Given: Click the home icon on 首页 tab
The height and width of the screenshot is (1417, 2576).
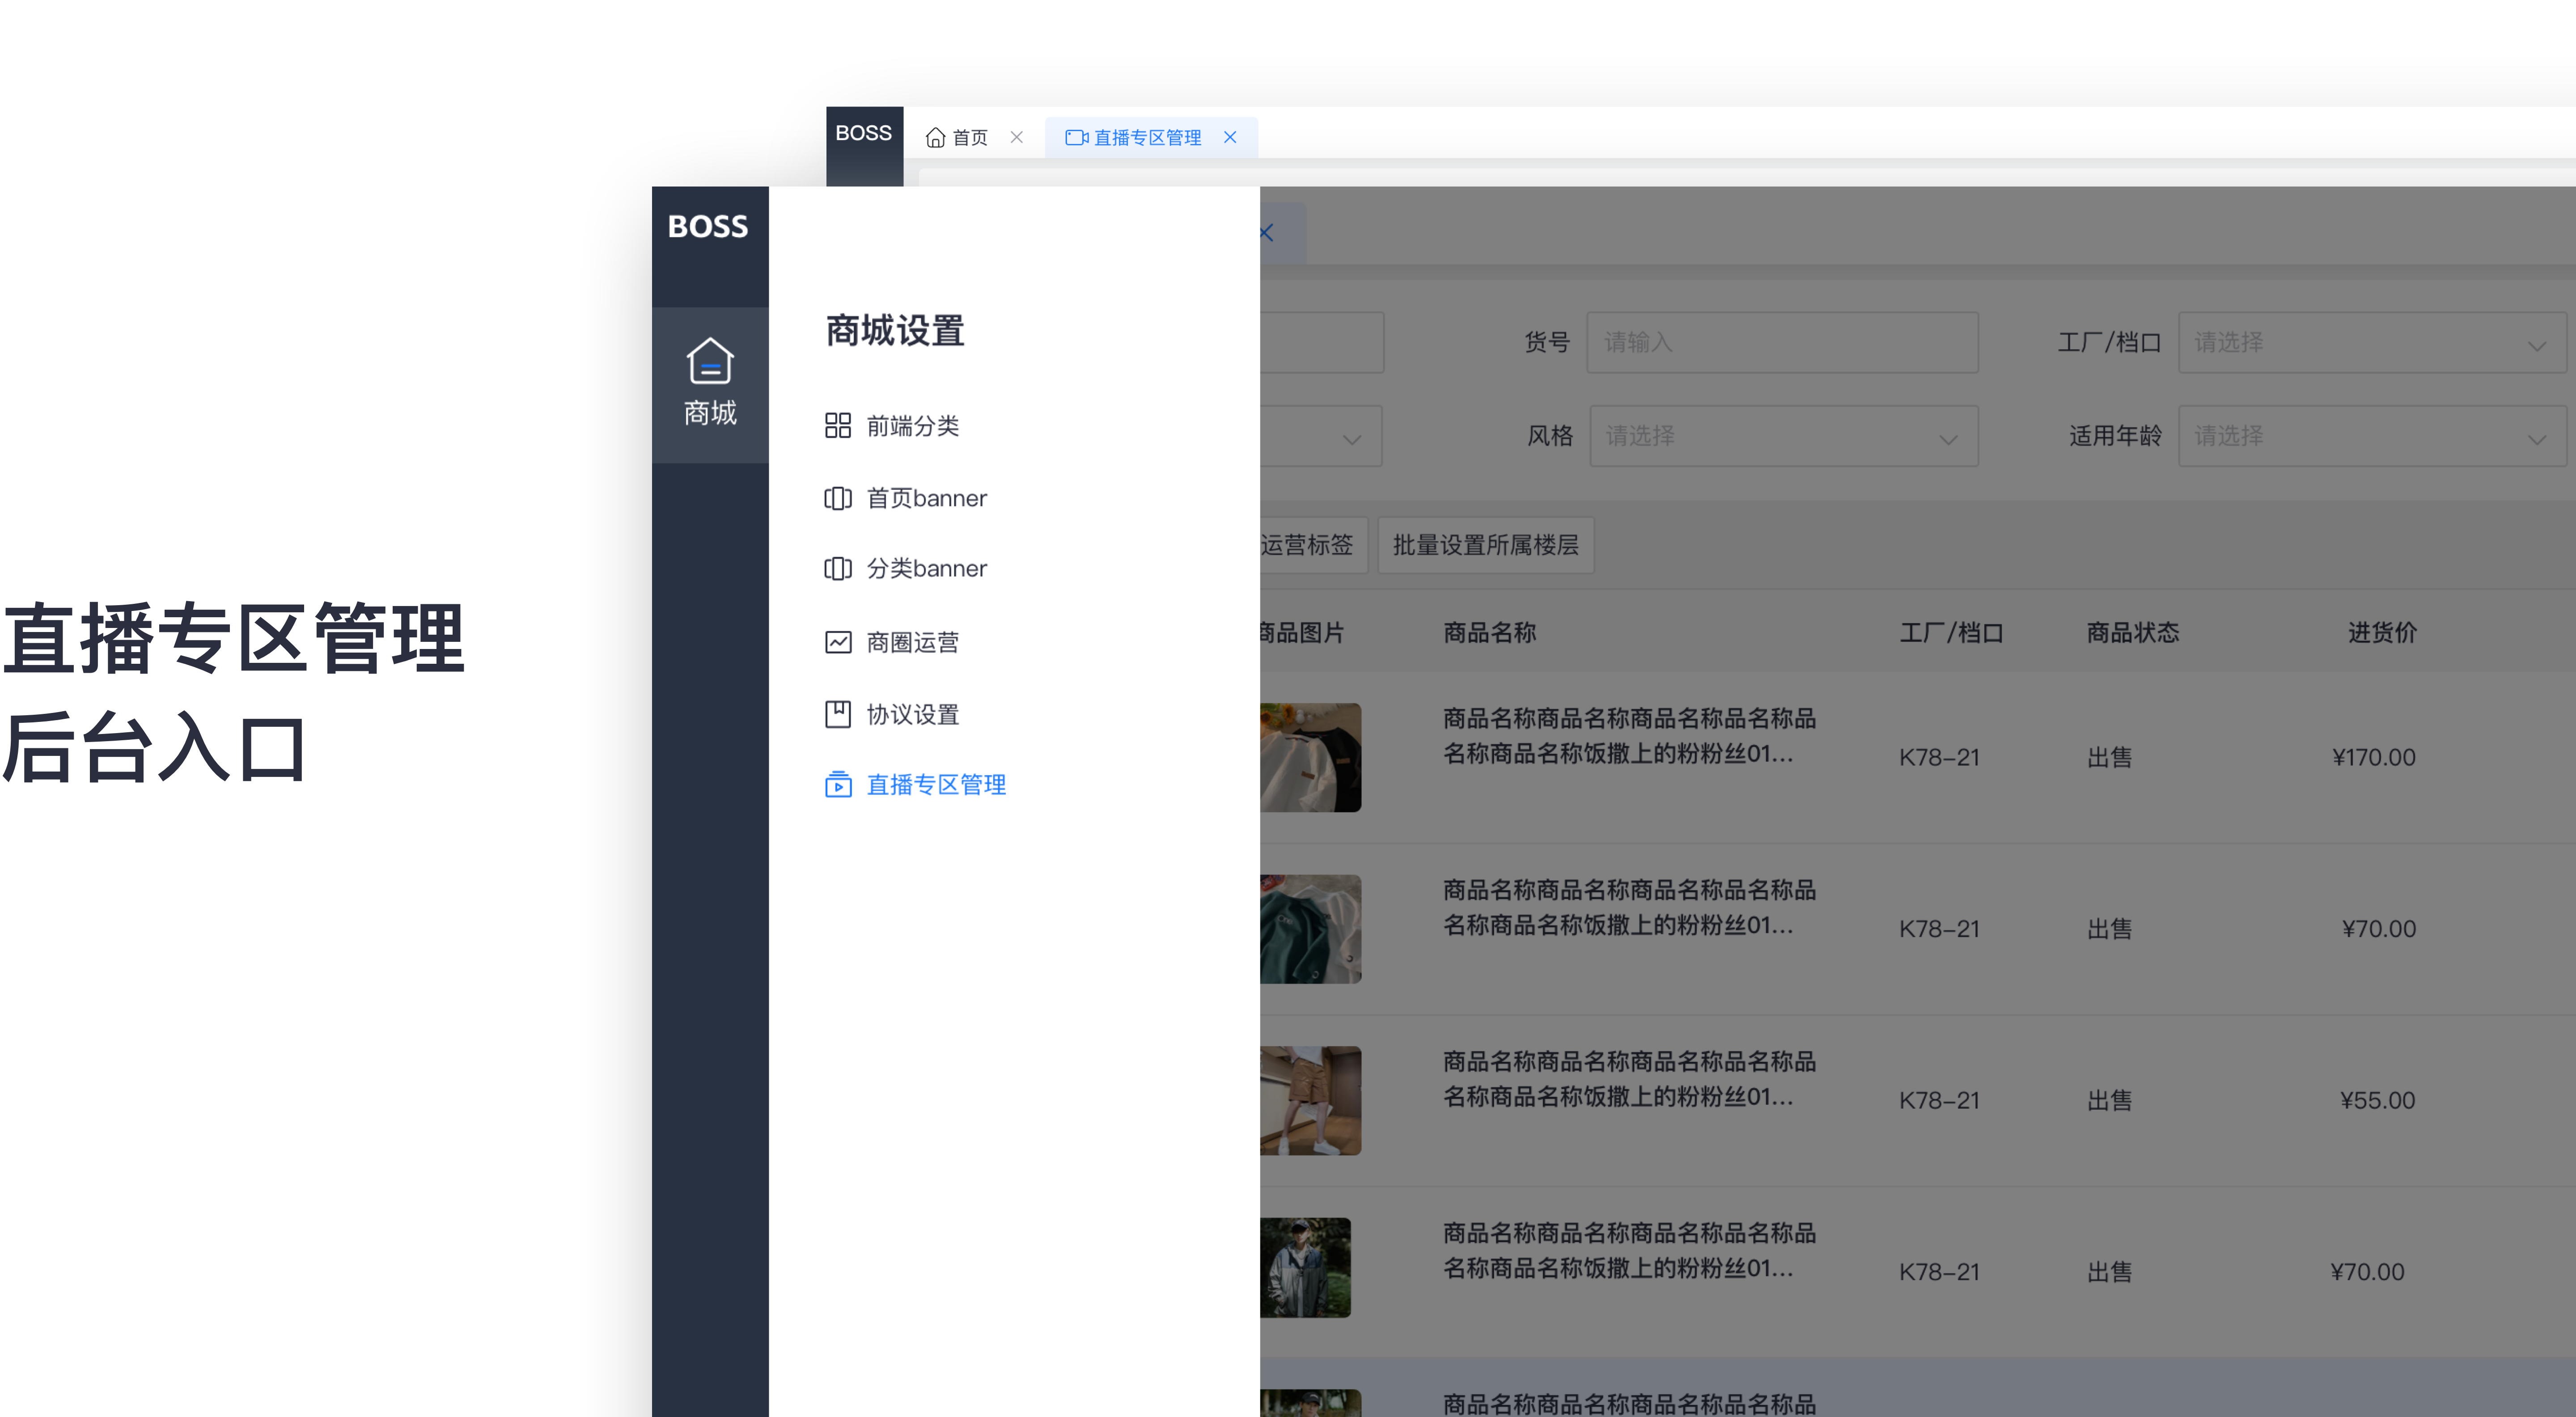Looking at the screenshot, I should (x=935, y=138).
